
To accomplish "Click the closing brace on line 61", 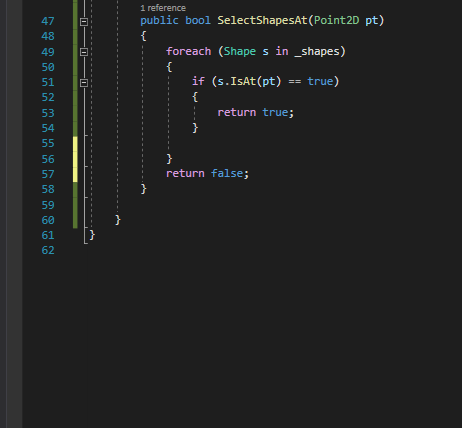I will pyautogui.click(x=92, y=235).
